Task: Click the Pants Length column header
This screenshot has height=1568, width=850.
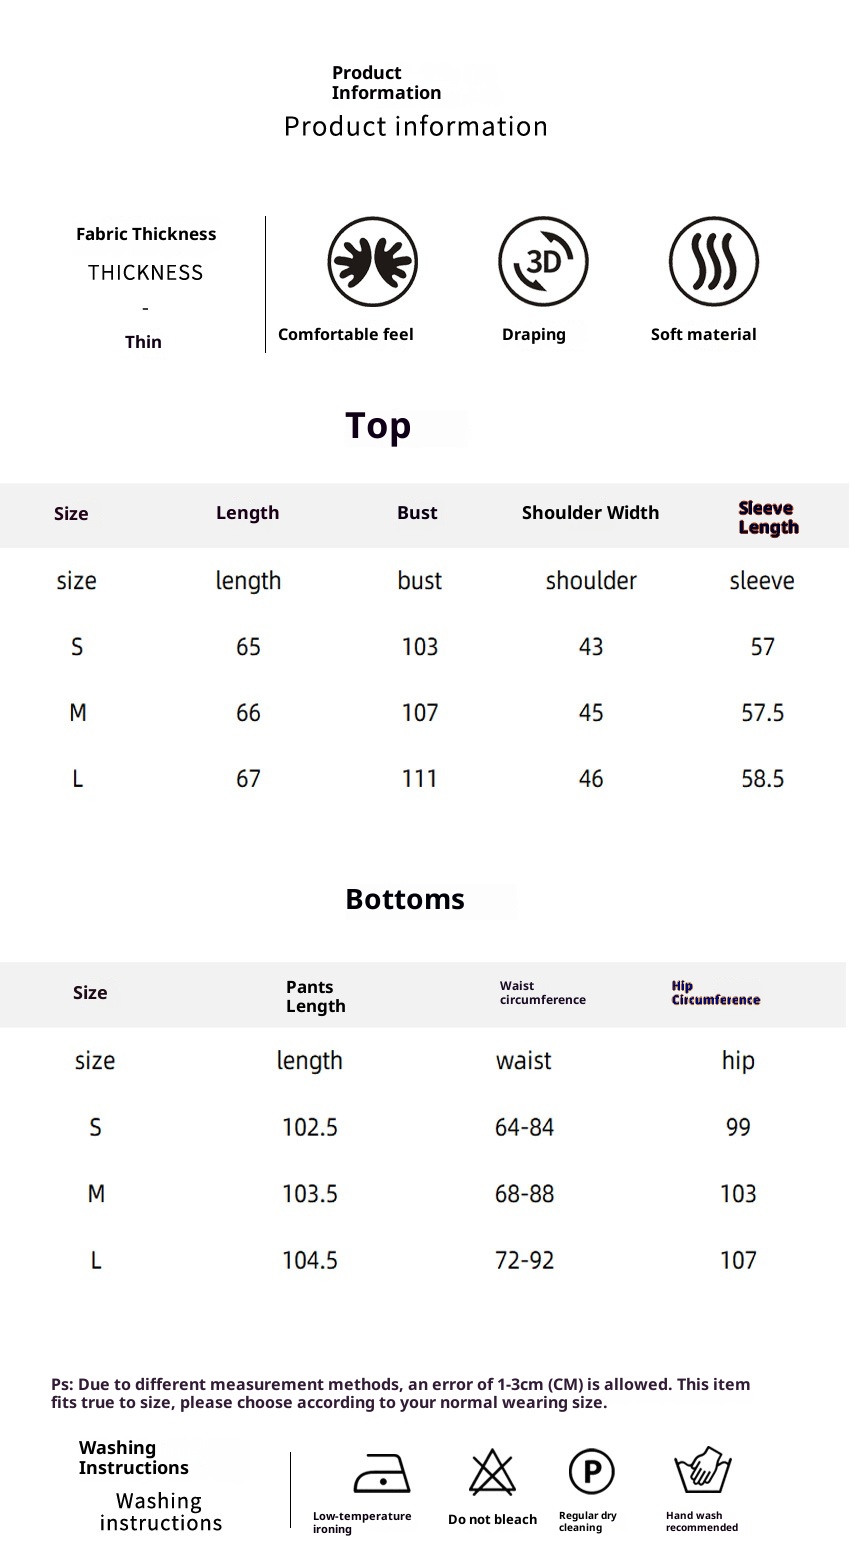Action: click(315, 996)
